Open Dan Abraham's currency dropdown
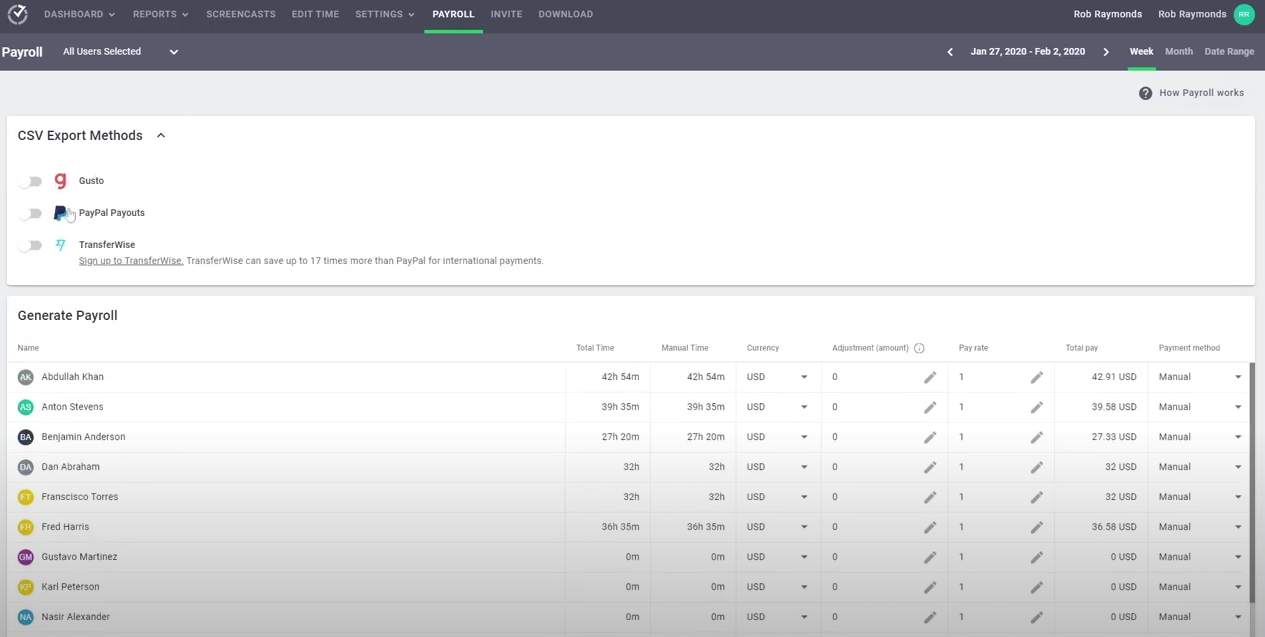1265x637 pixels. pos(803,466)
